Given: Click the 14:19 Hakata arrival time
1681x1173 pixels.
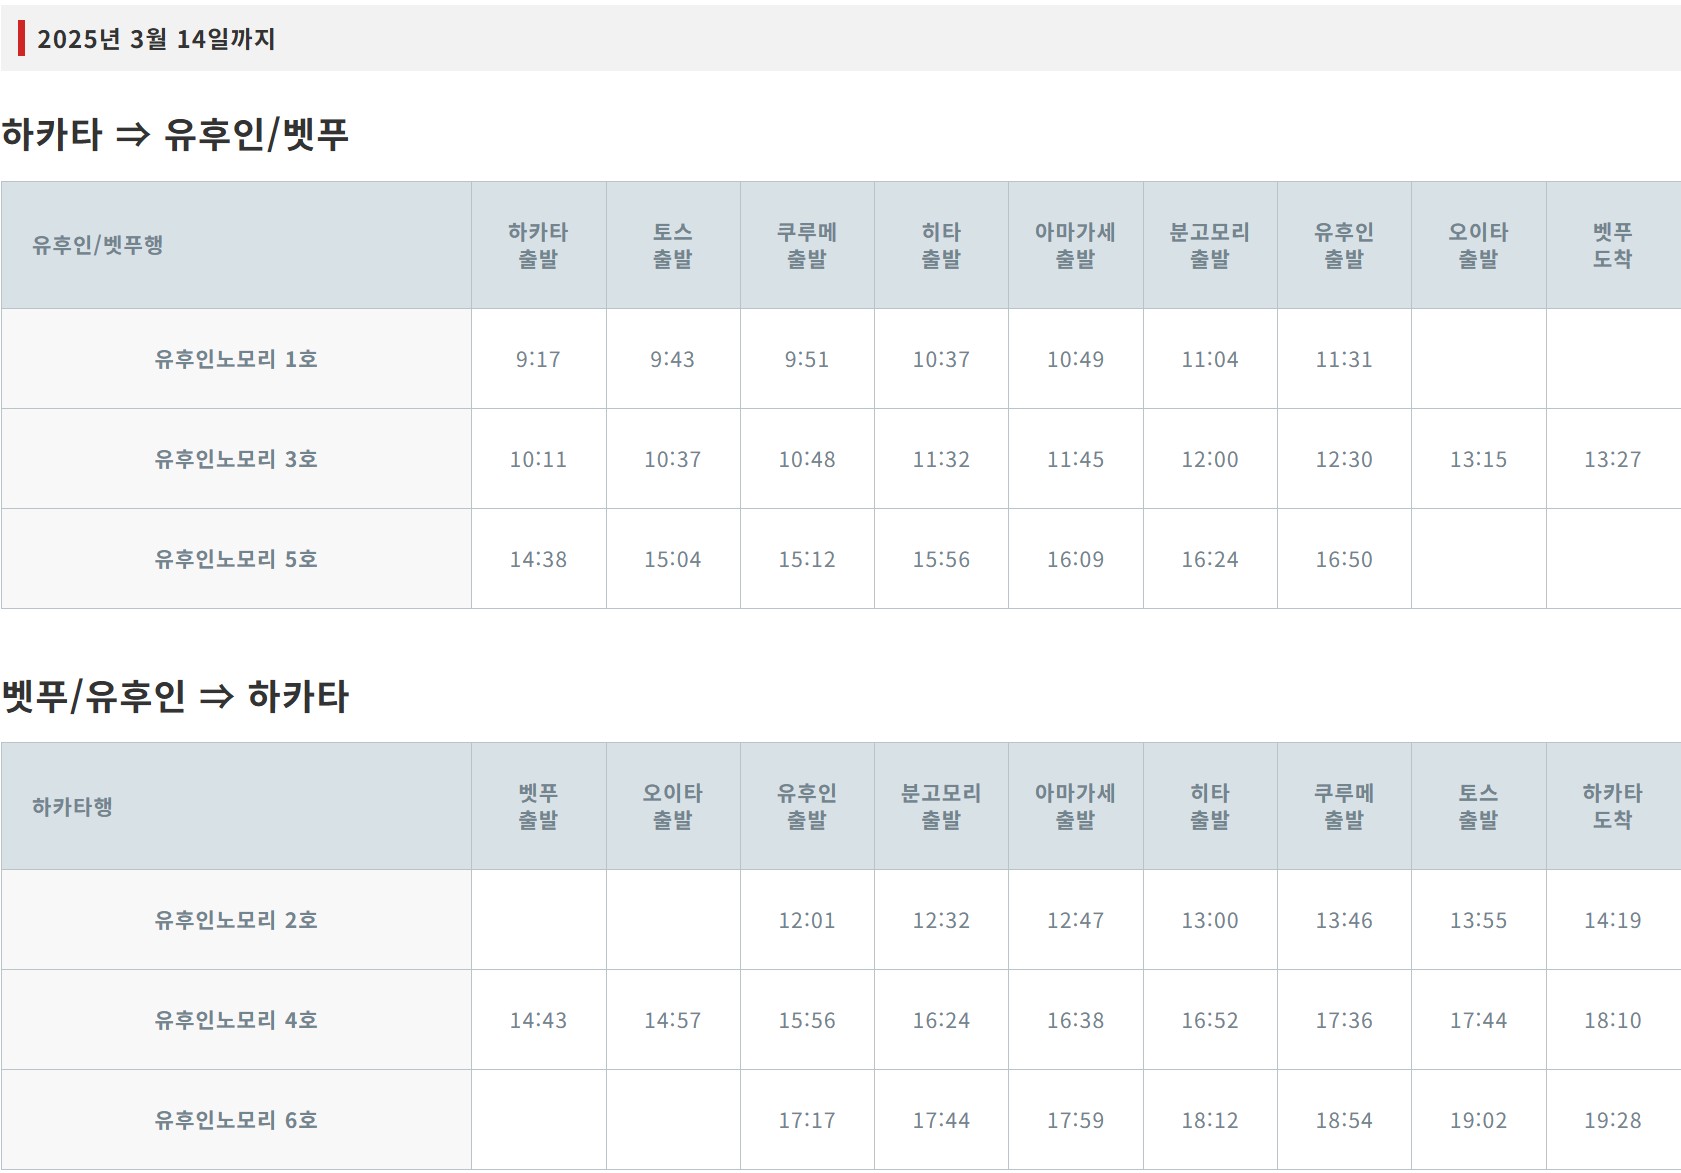Looking at the screenshot, I should pos(1613,920).
